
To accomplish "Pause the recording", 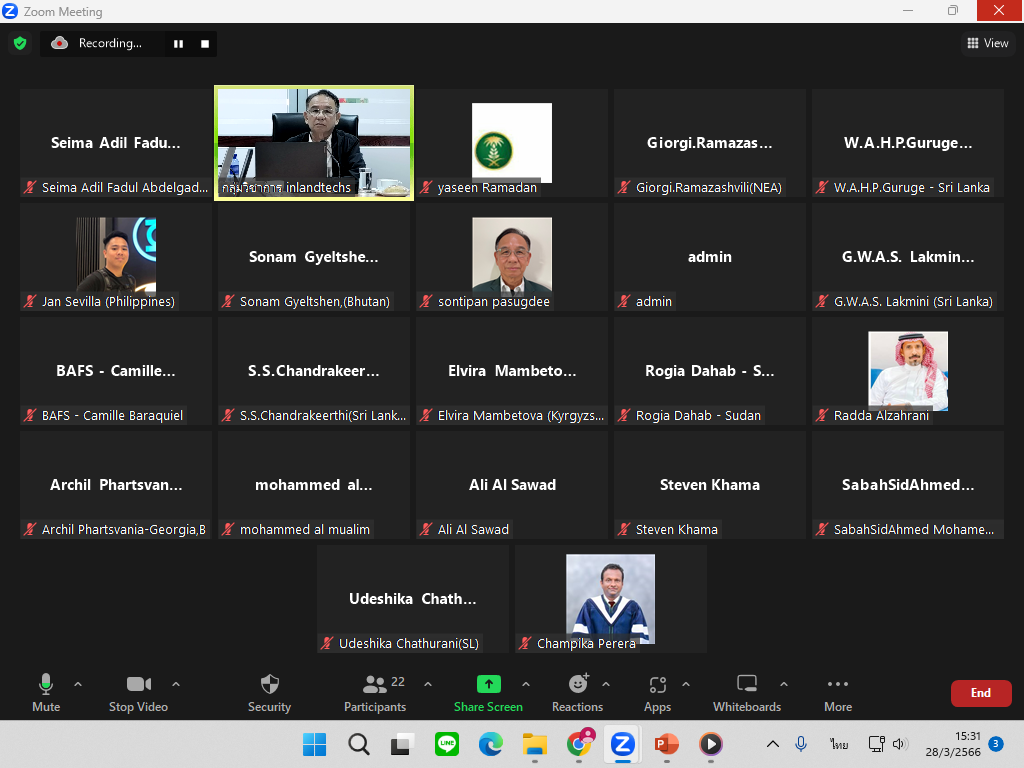I will (x=178, y=44).
